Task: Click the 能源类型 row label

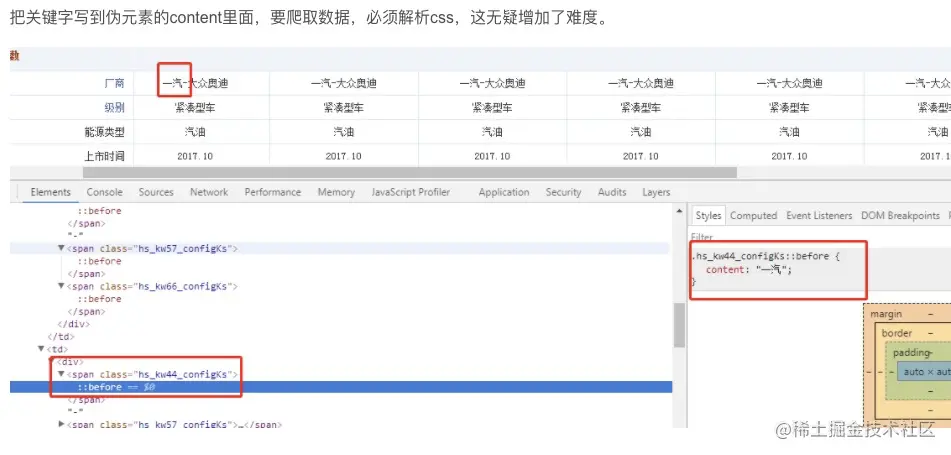Action: coord(104,132)
